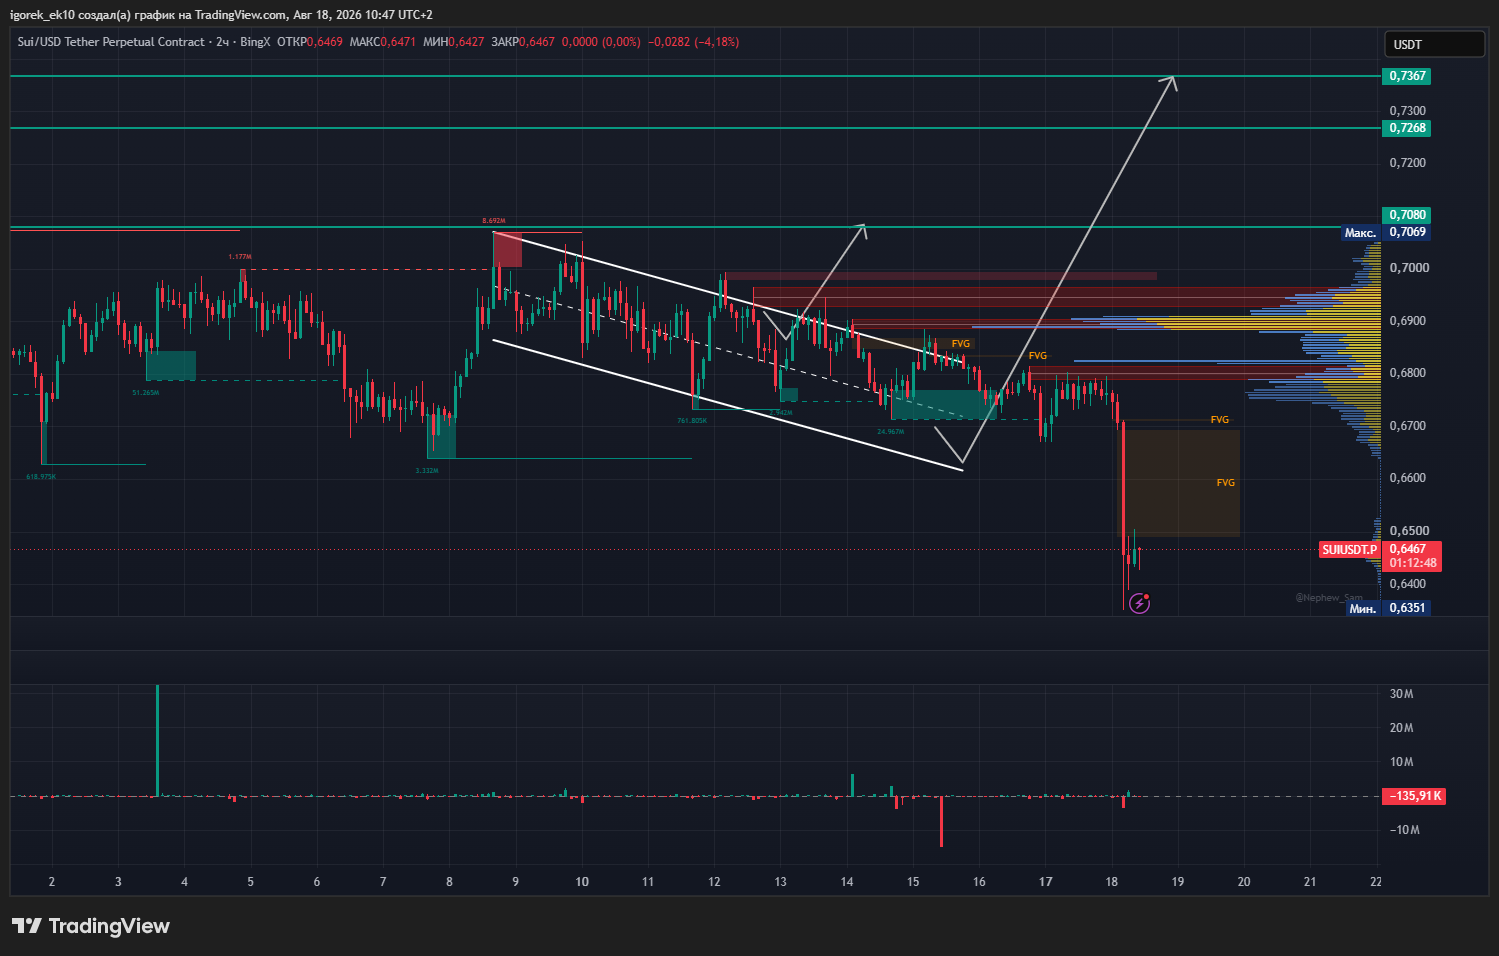Click the 30M tick on the indicator scale
Image resolution: width=1499 pixels, height=956 pixels.
click(x=1401, y=694)
